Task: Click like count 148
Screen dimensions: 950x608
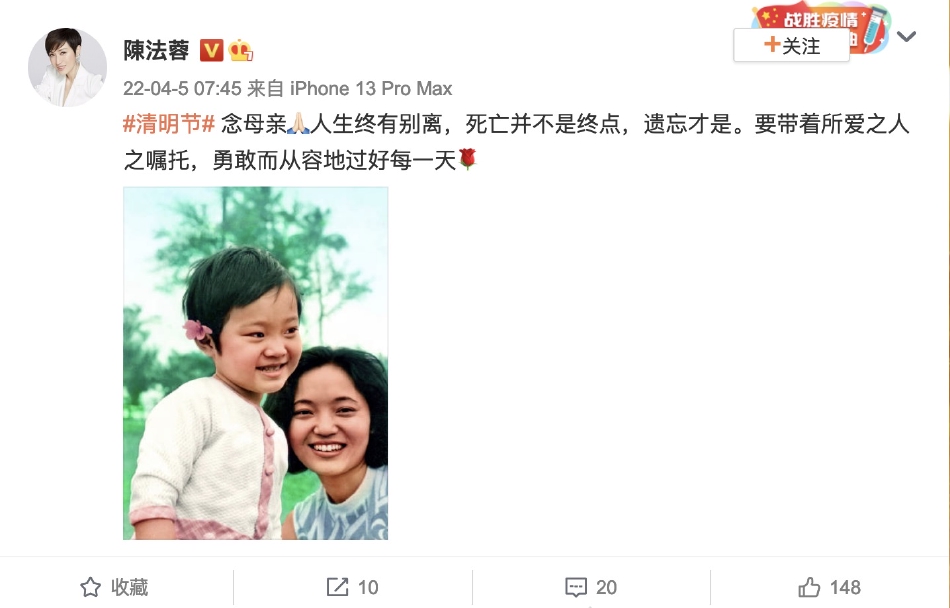Action: pyautogui.click(x=845, y=587)
